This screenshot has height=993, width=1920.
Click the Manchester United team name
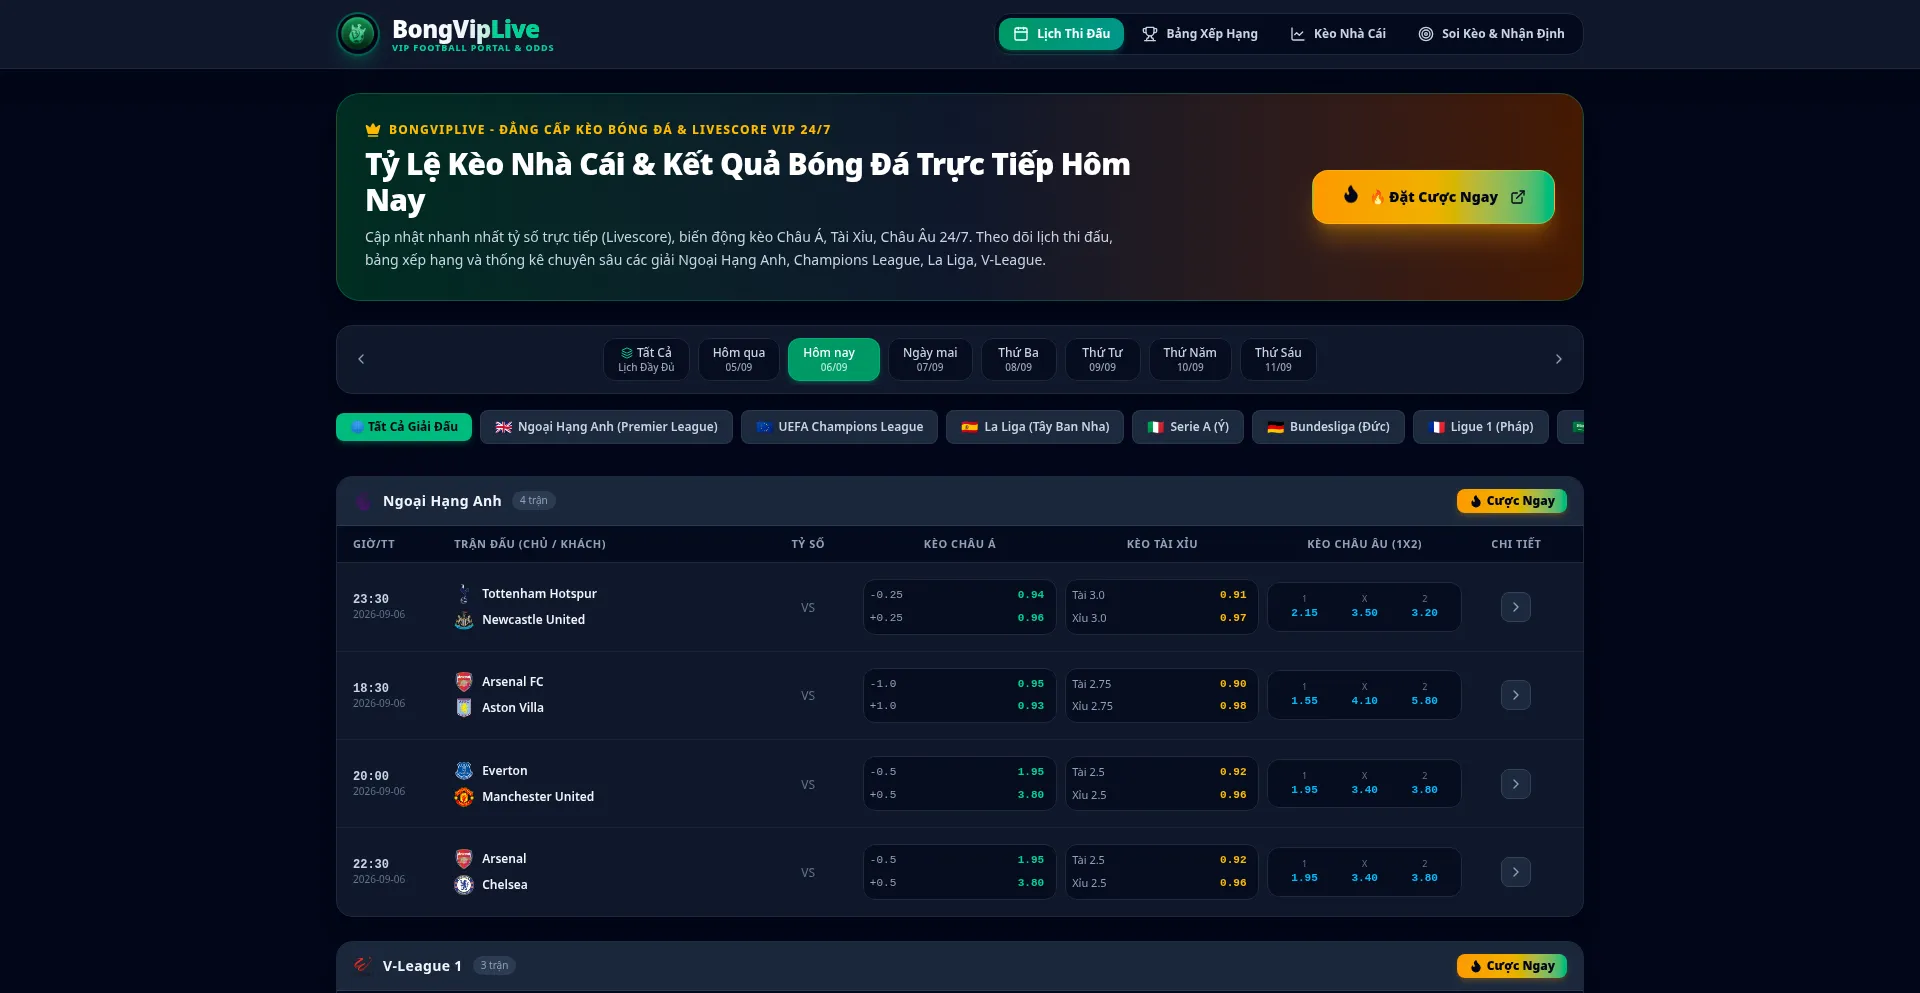(x=538, y=797)
